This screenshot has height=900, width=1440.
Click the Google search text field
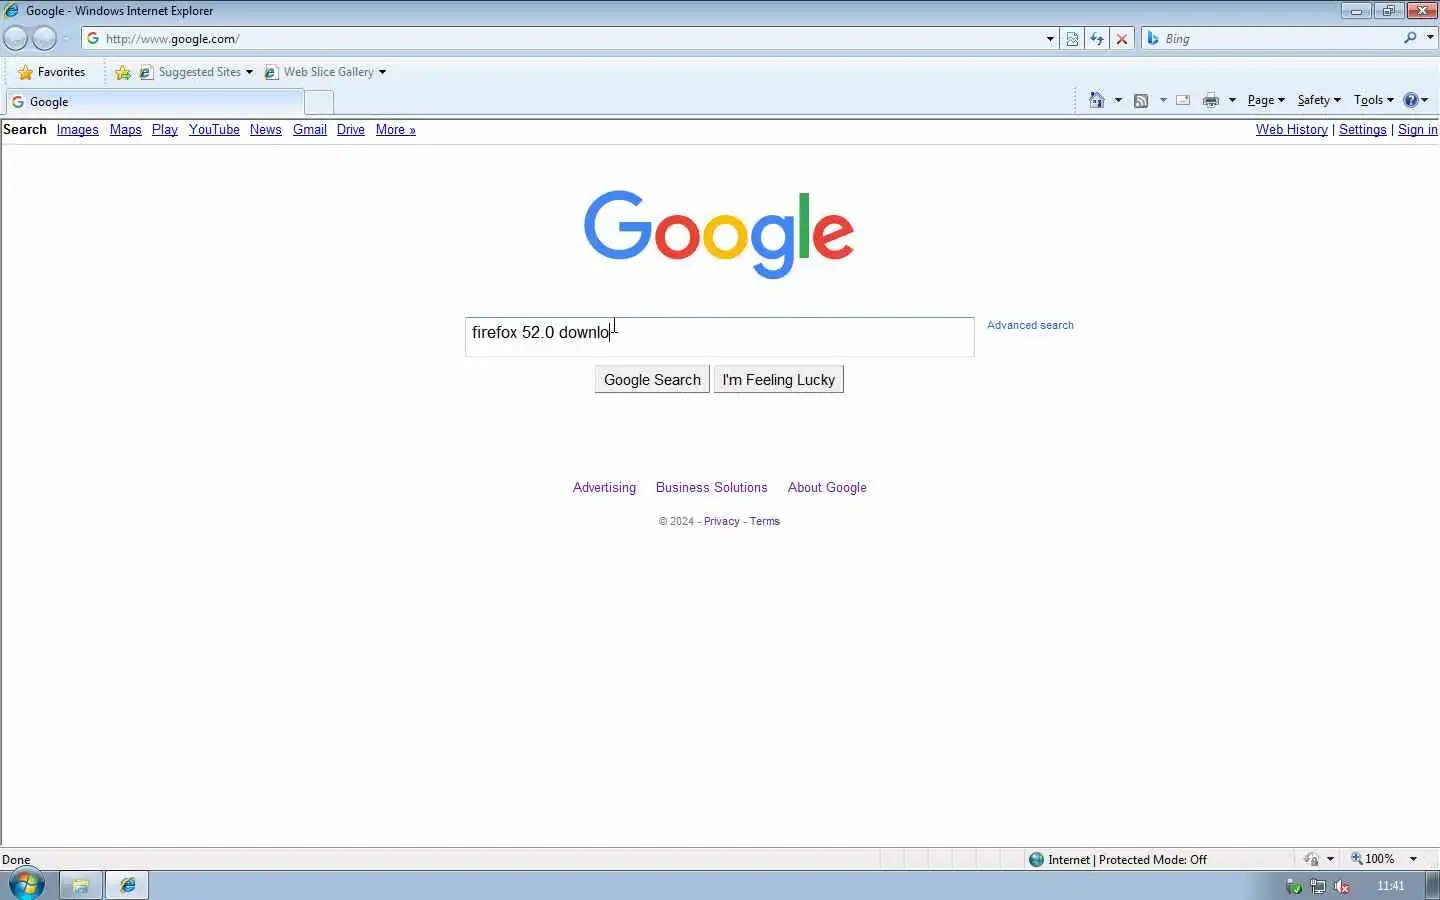click(x=719, y=337)
